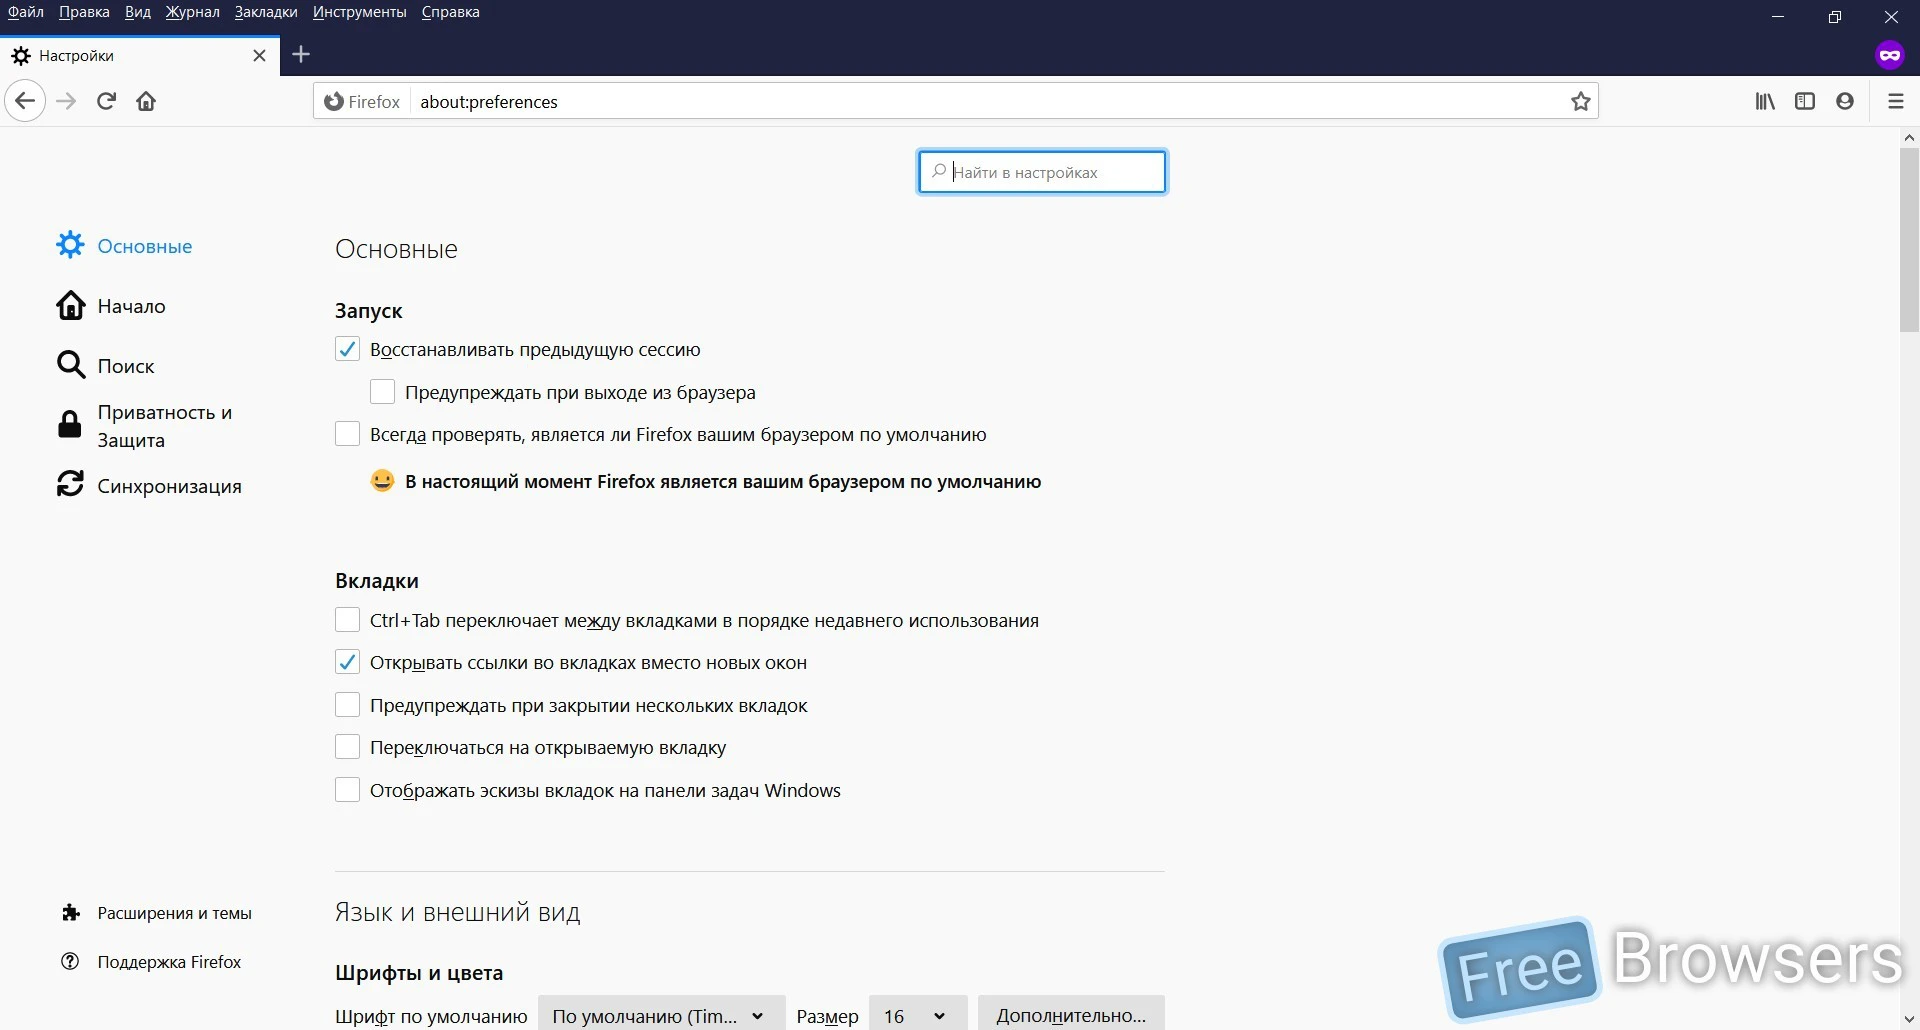The image size is (1920, 1030).
Task: Restore down the Firefox window
Action: (1834, 16)
